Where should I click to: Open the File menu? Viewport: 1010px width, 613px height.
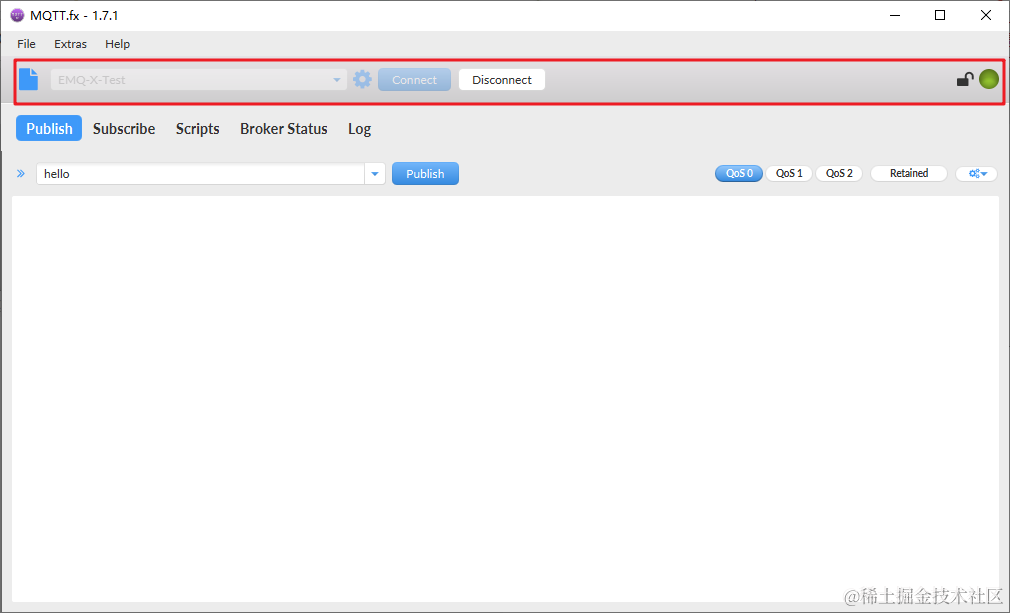[26, 44]
